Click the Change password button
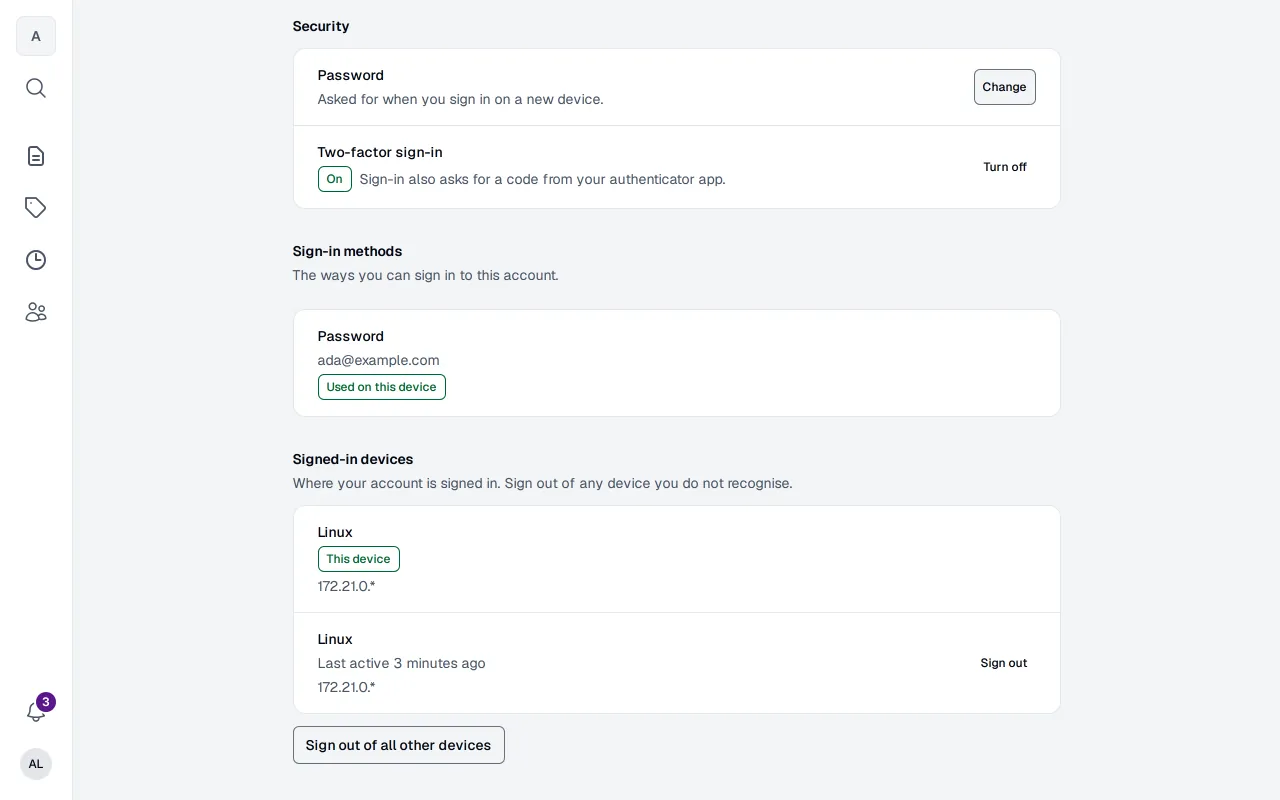The image size is (1280, 800). pyautogui.click(x=1005, y=87)
